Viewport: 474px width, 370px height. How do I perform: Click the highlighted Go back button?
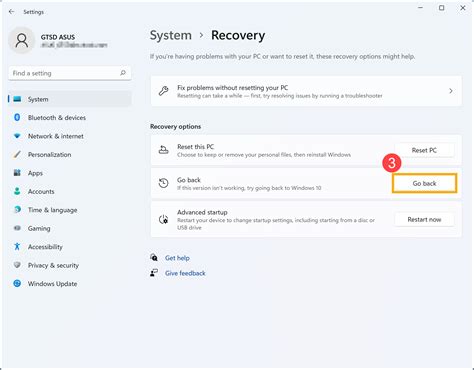[x=424, y=183]
